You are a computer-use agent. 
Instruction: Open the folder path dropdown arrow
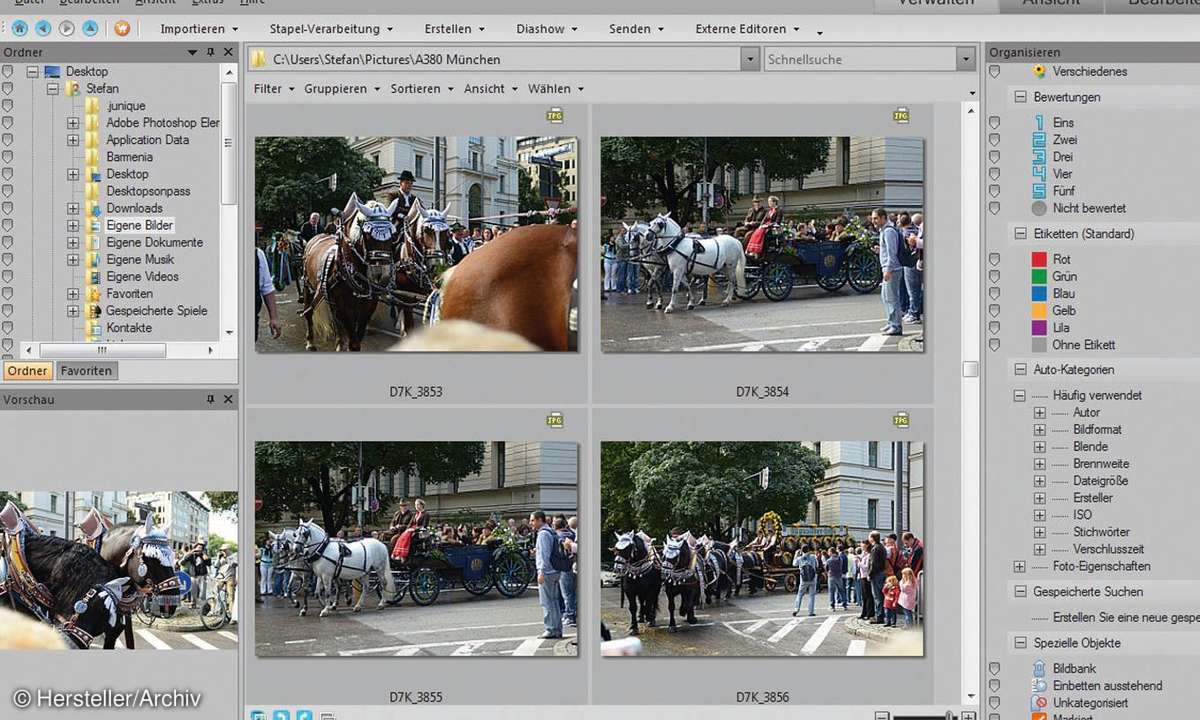(x=750, y=59)
